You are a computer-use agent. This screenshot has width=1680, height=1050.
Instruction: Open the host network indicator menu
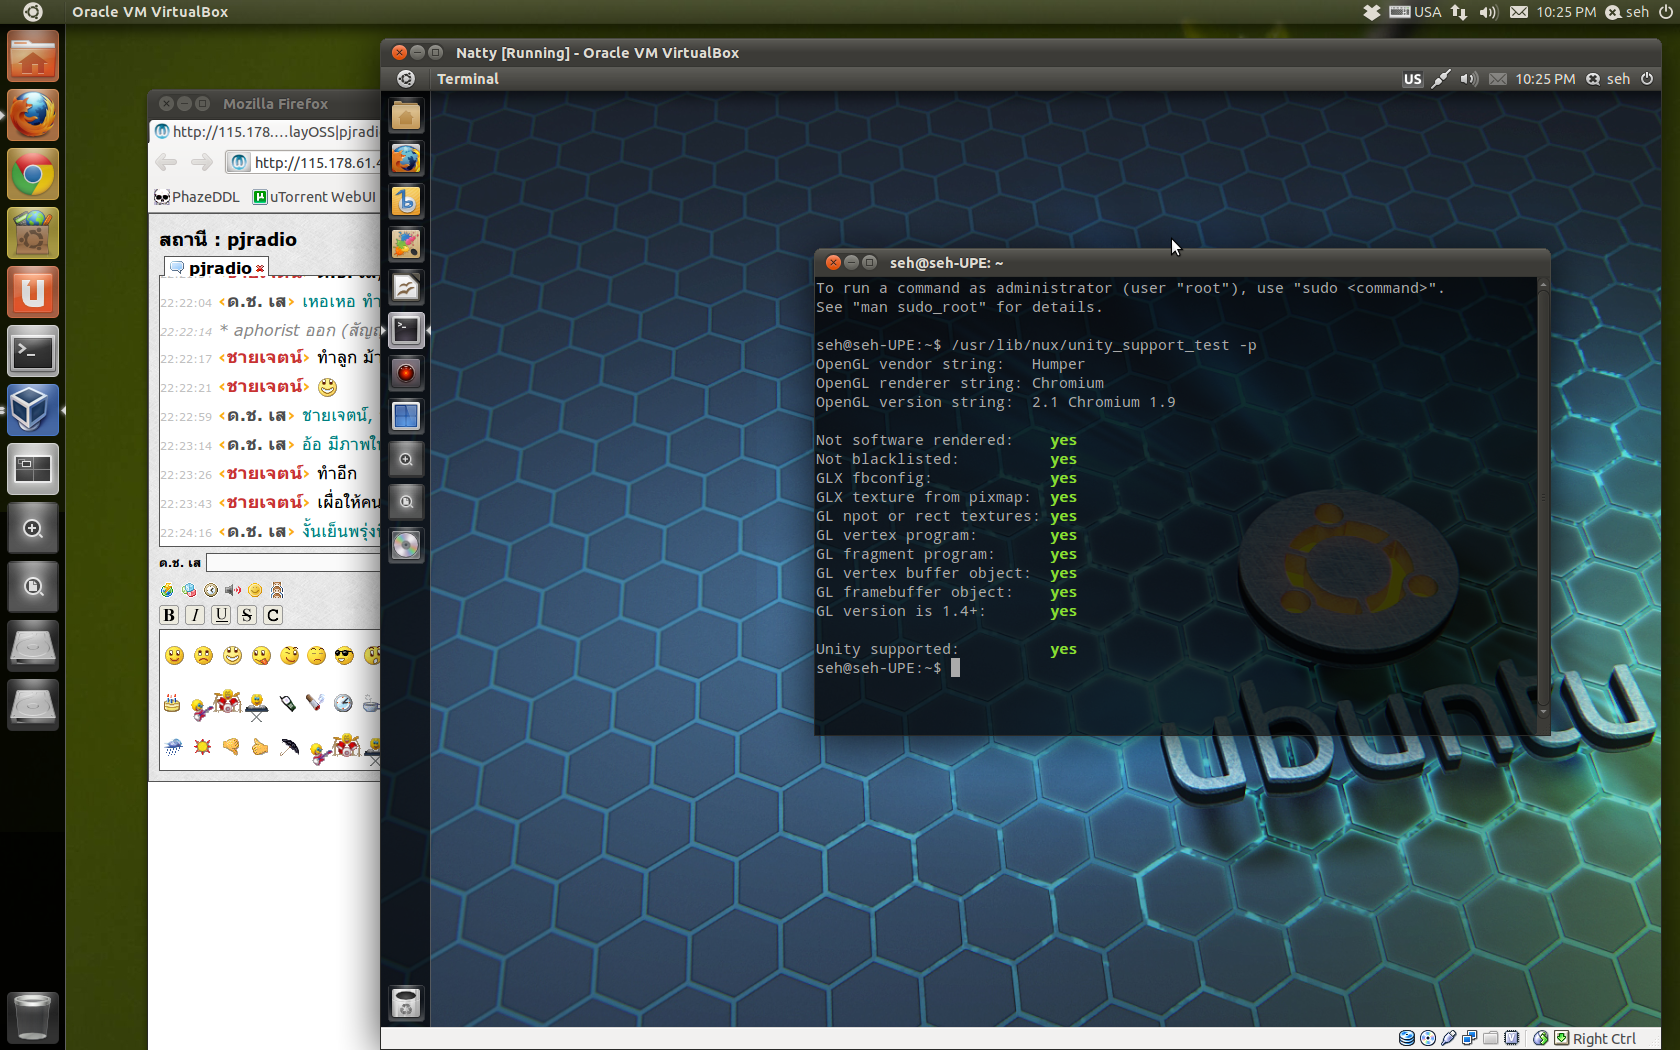[x=1459, y=12]
